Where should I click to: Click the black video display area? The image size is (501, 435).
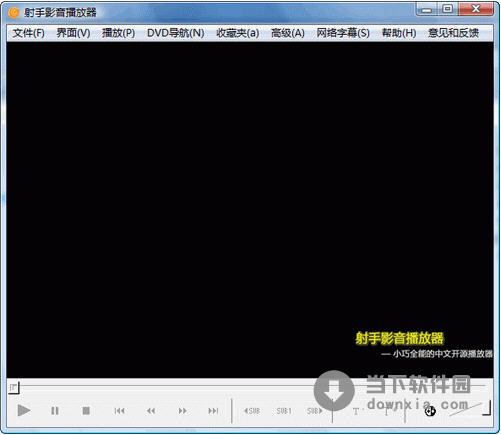(x=250, y=210)
